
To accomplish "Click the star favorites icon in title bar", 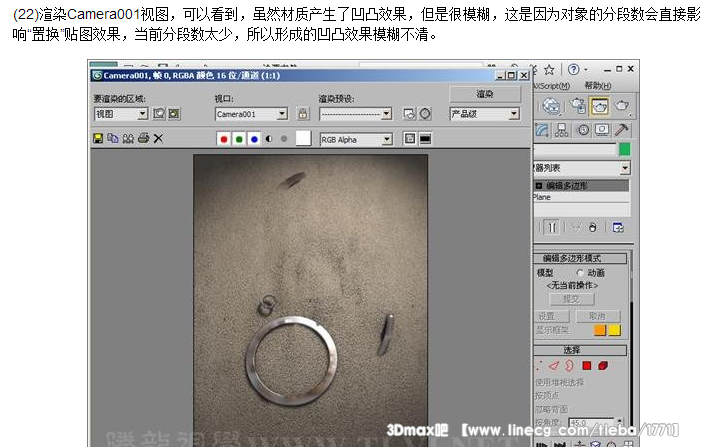I will click(549, 70).
